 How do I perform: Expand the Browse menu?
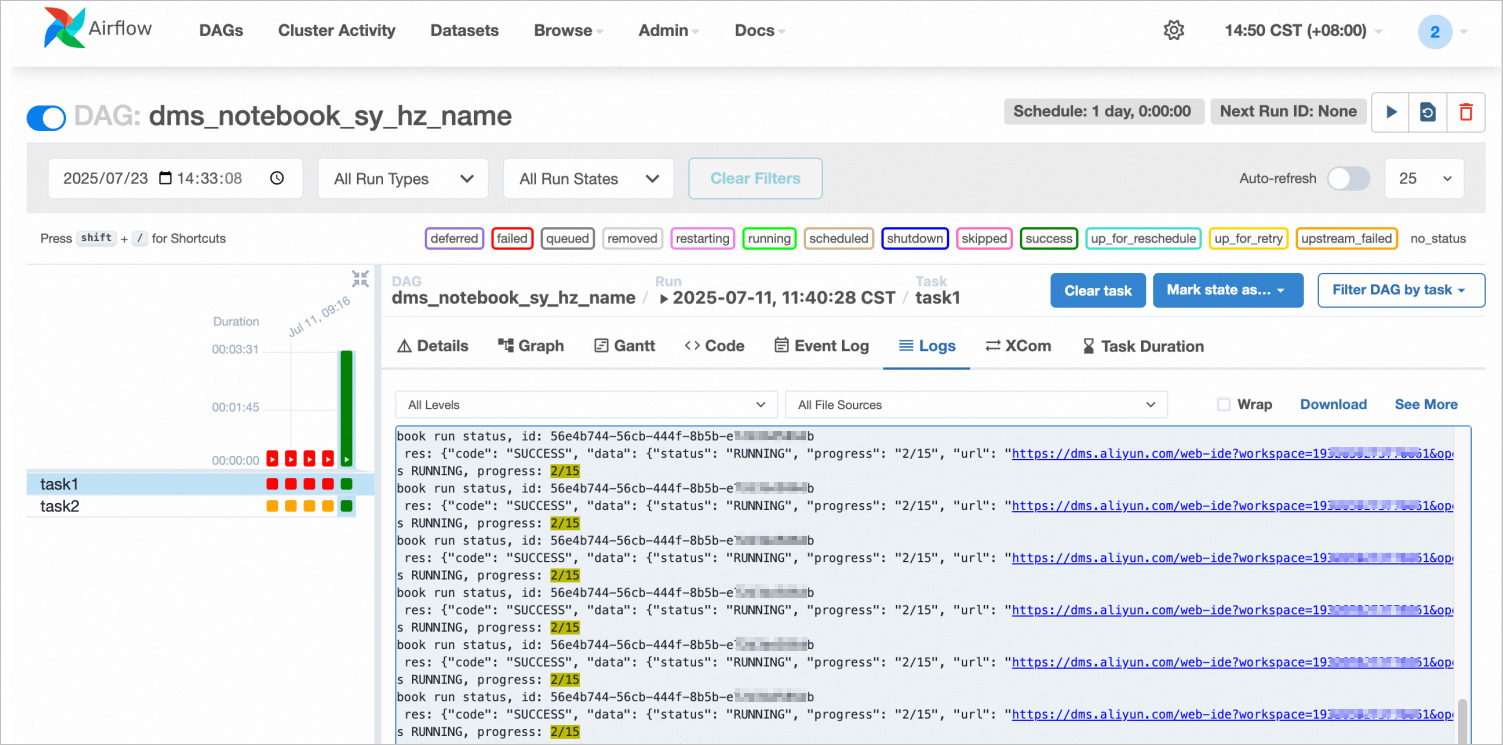pos(569,30)
